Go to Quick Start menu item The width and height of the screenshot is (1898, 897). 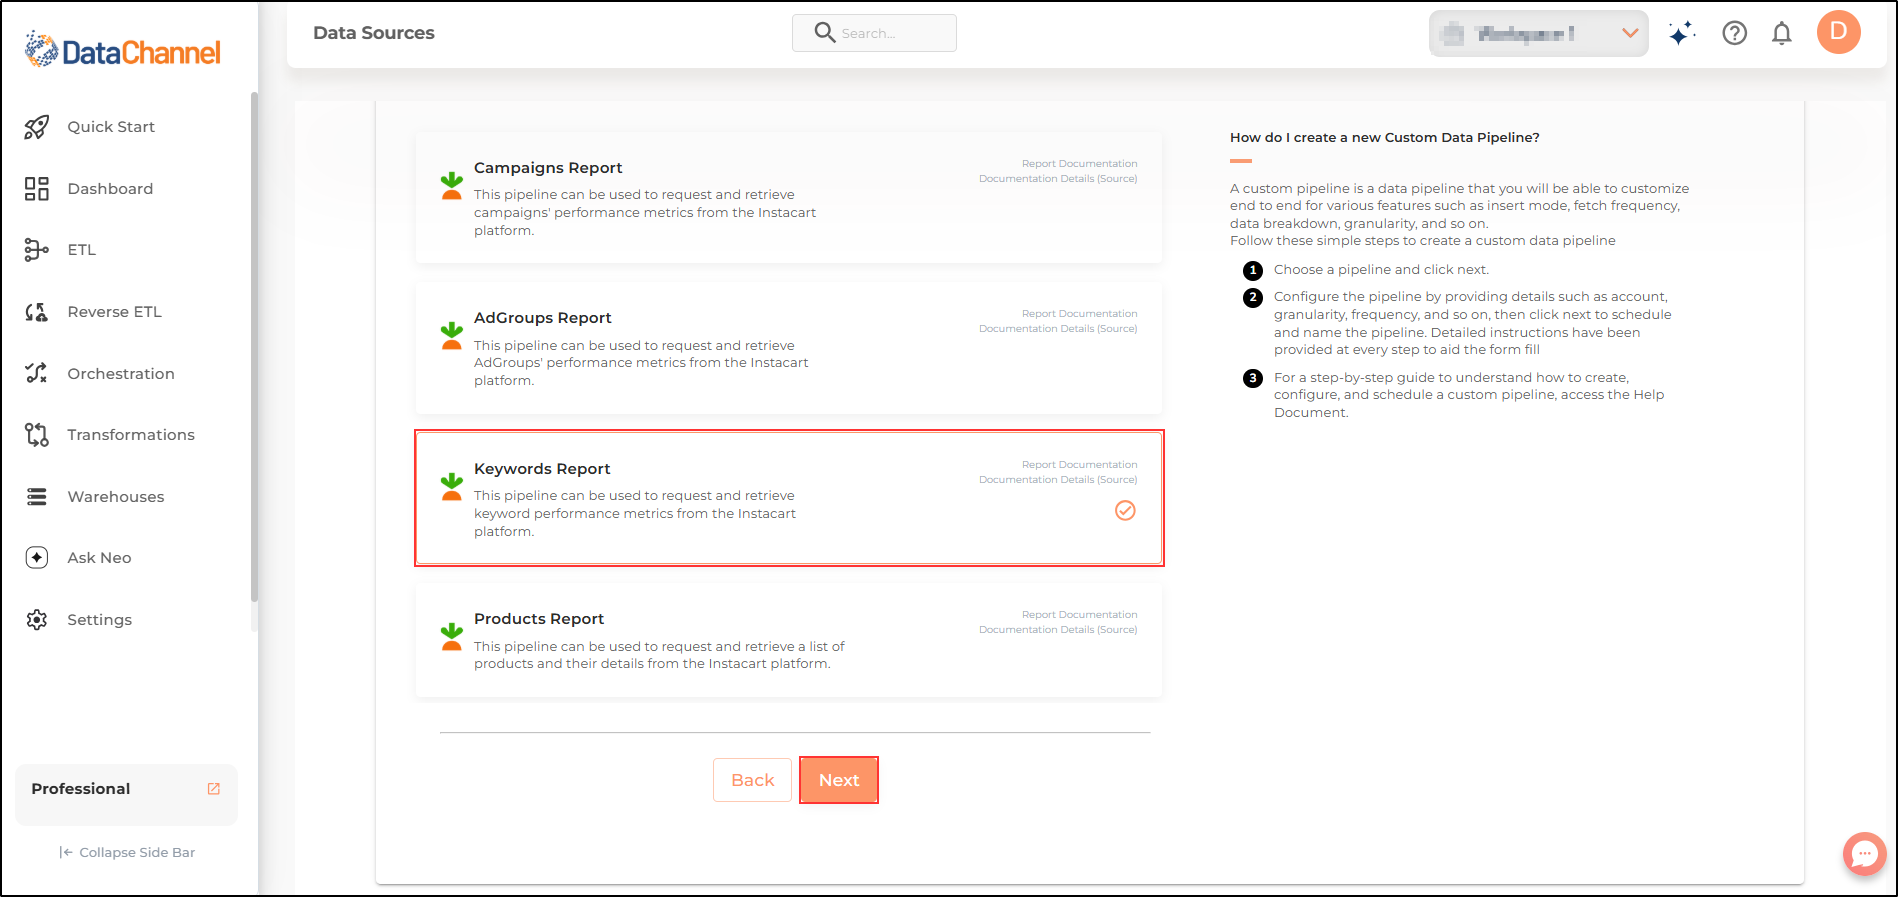coord(111,127)
